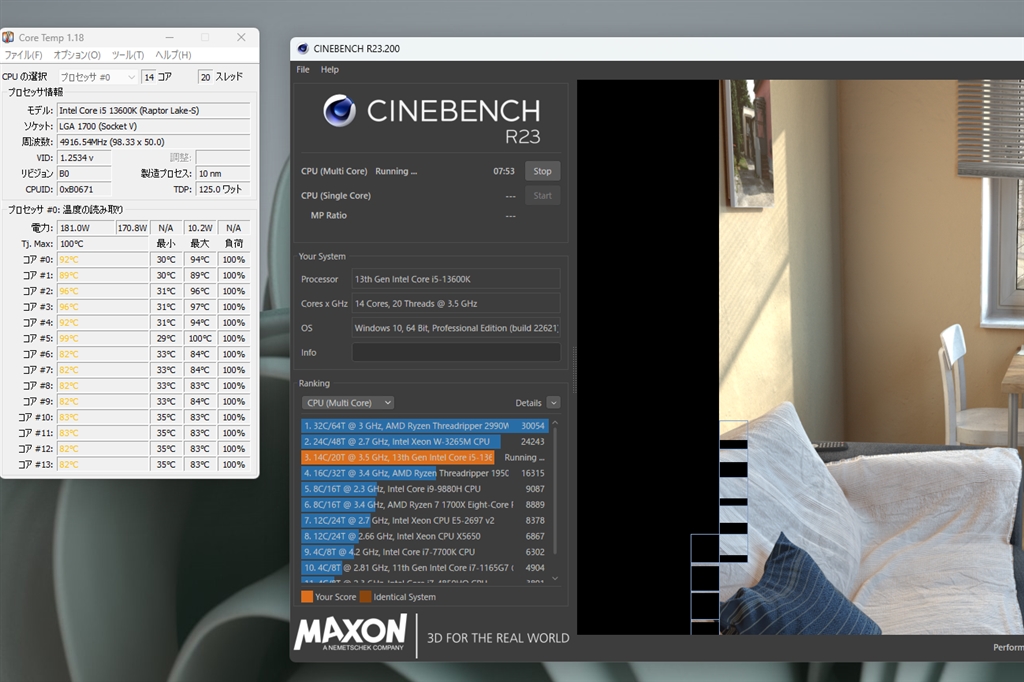Select ranking entry Intel Xeon W-3265M CPU
The width and height of the screenshot is (1024, 682).
(424, 442)
